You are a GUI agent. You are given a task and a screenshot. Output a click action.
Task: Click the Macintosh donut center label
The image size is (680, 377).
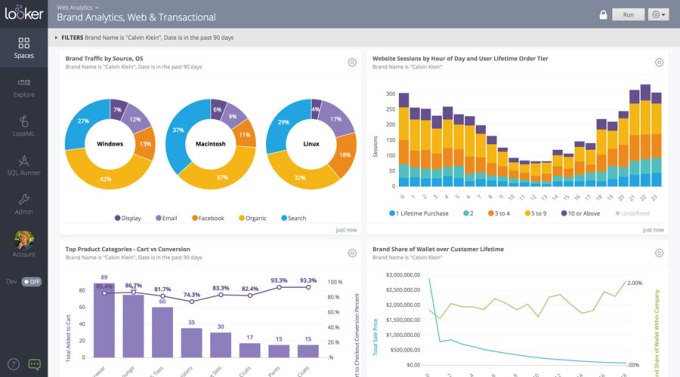point(210,144)
